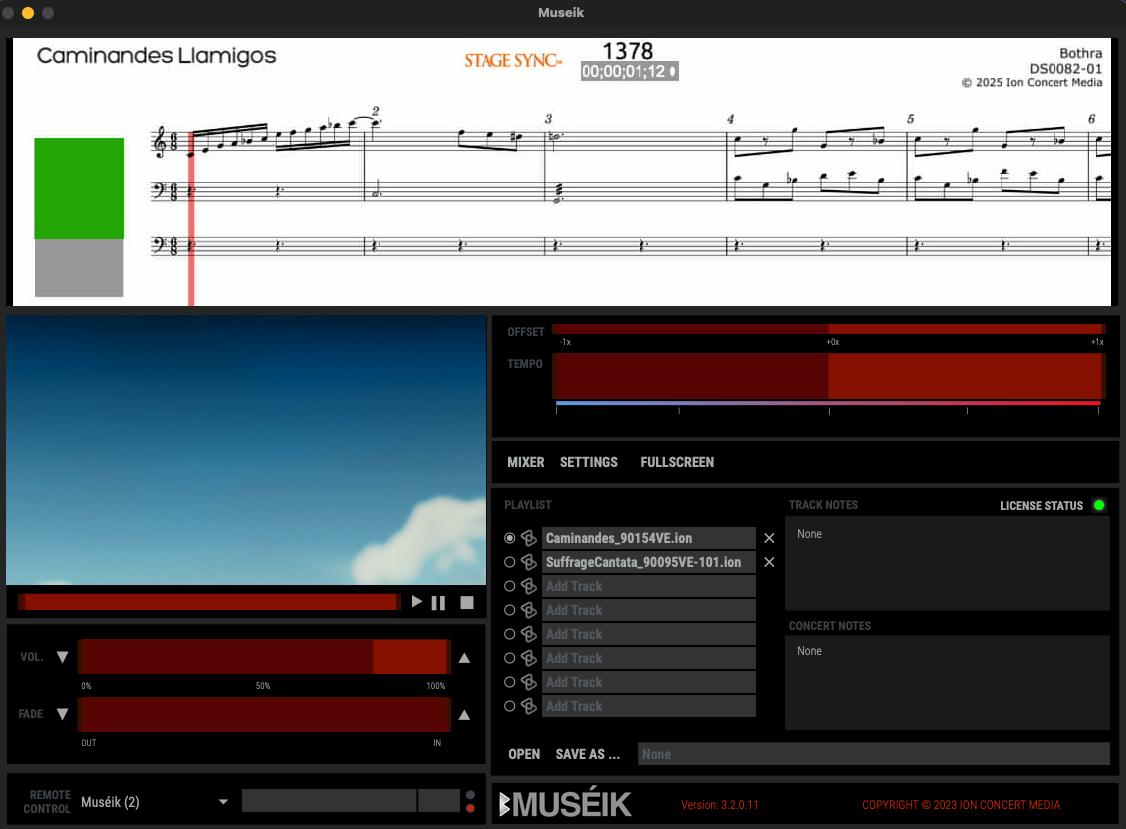Click the FADE down arrow to fade out
The height and width of the screenshot is (829, 1126).
click(x=62, y=713)
